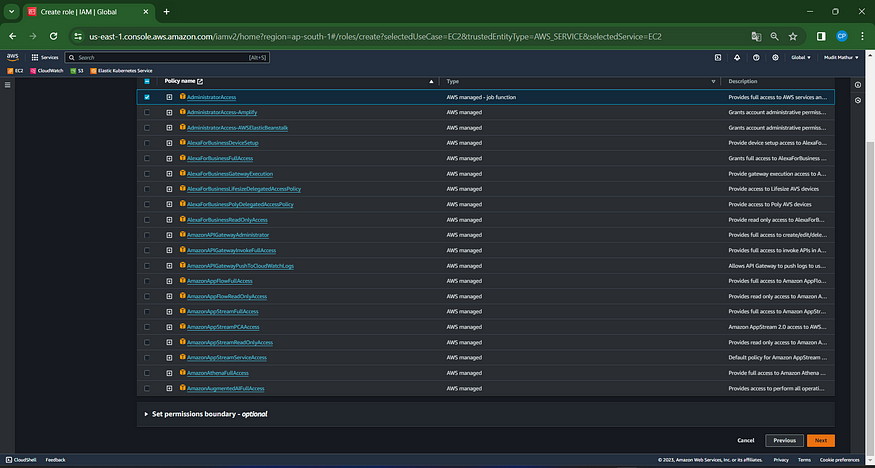Image resolution: width=875 pixels, height=468 pixels.
Task: Bookmark this page with the star icon
Action: (792, 36)
